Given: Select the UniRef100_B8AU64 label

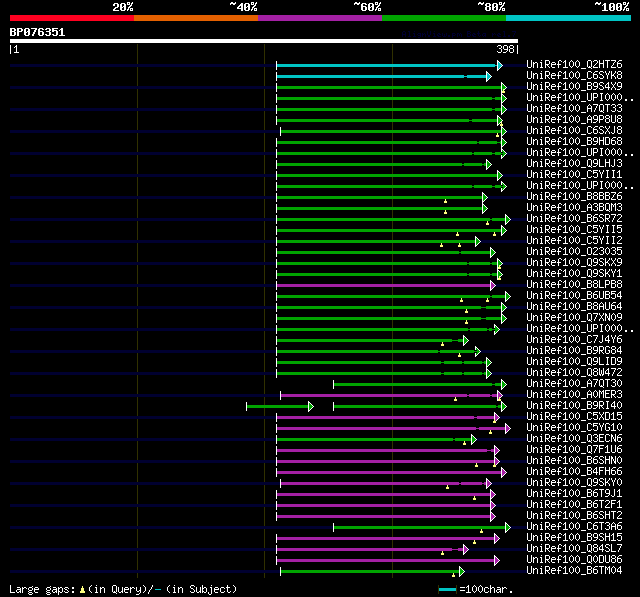Looking at the screenshot, I should click(574, 306).
